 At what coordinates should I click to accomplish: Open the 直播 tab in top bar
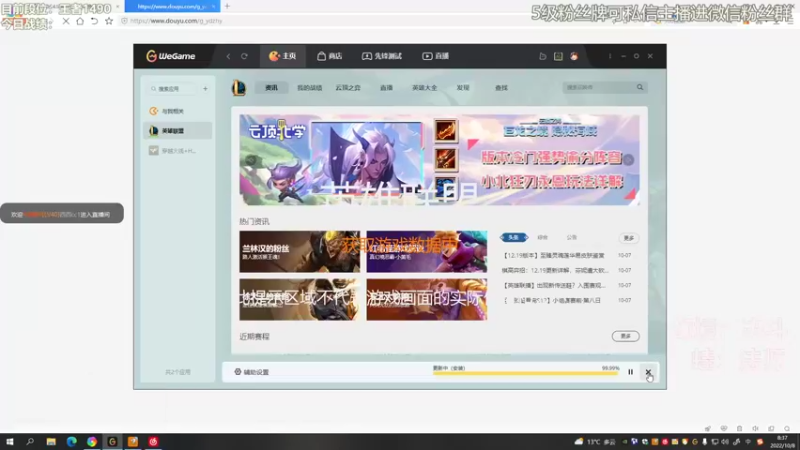pos(436,56)
